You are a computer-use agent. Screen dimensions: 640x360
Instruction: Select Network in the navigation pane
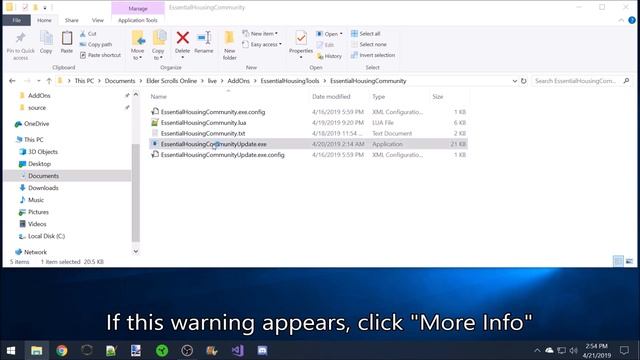[35, 252]
